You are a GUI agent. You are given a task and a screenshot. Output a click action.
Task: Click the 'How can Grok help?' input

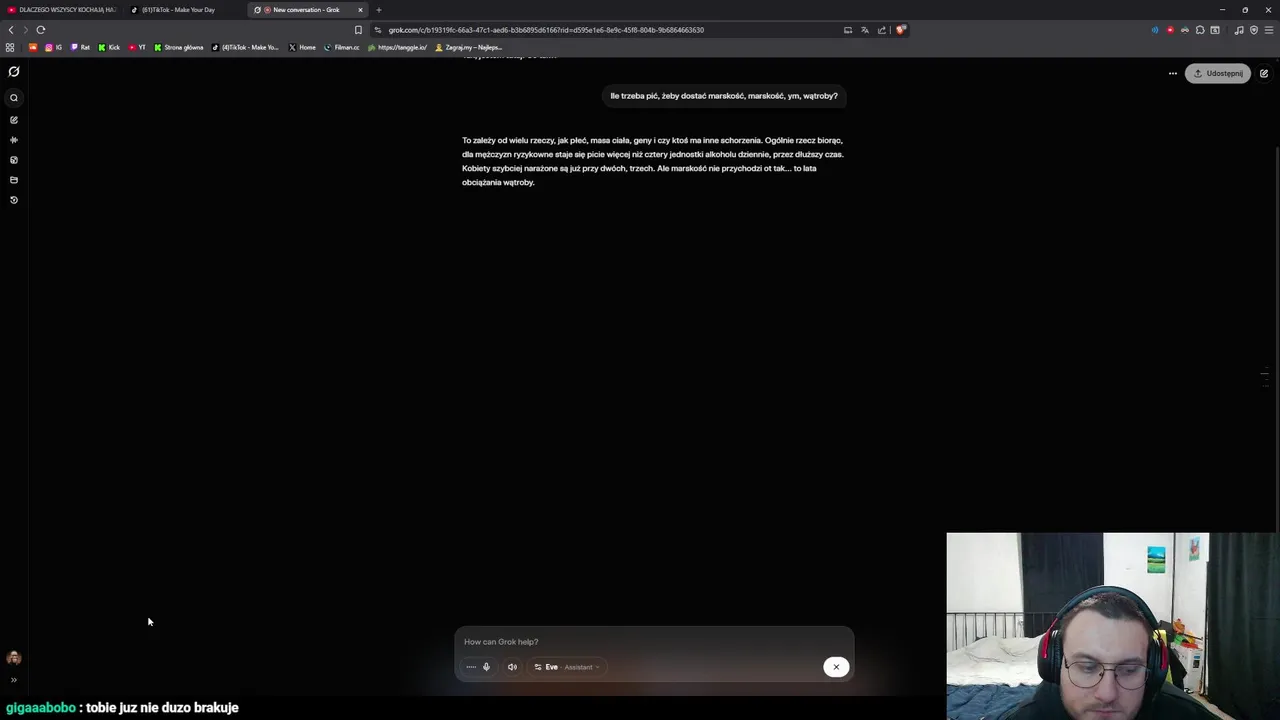click(654, 642)
